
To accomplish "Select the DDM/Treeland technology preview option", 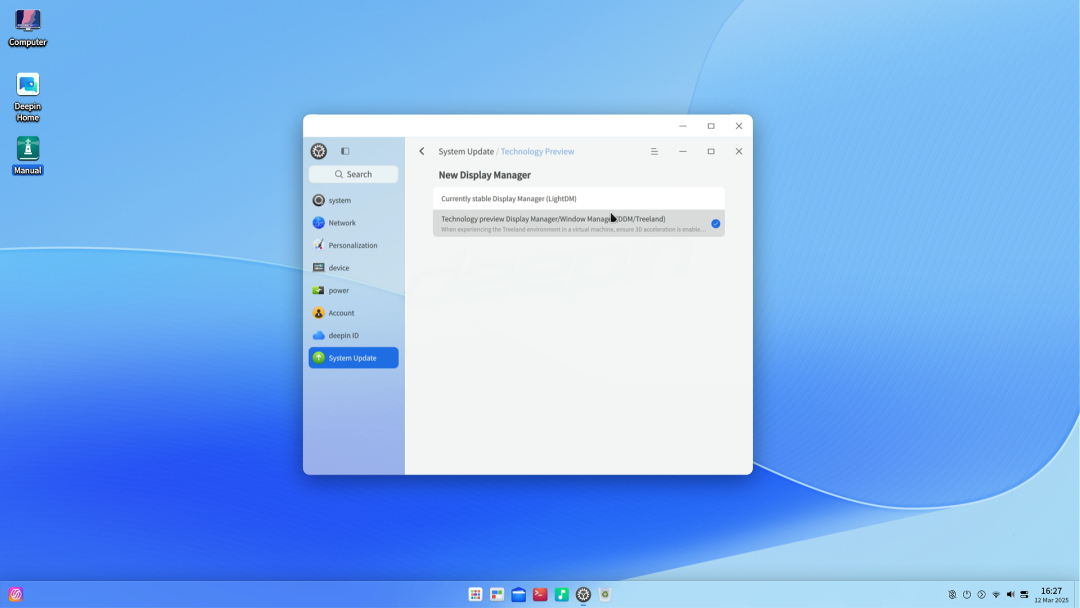I will 579,223.
